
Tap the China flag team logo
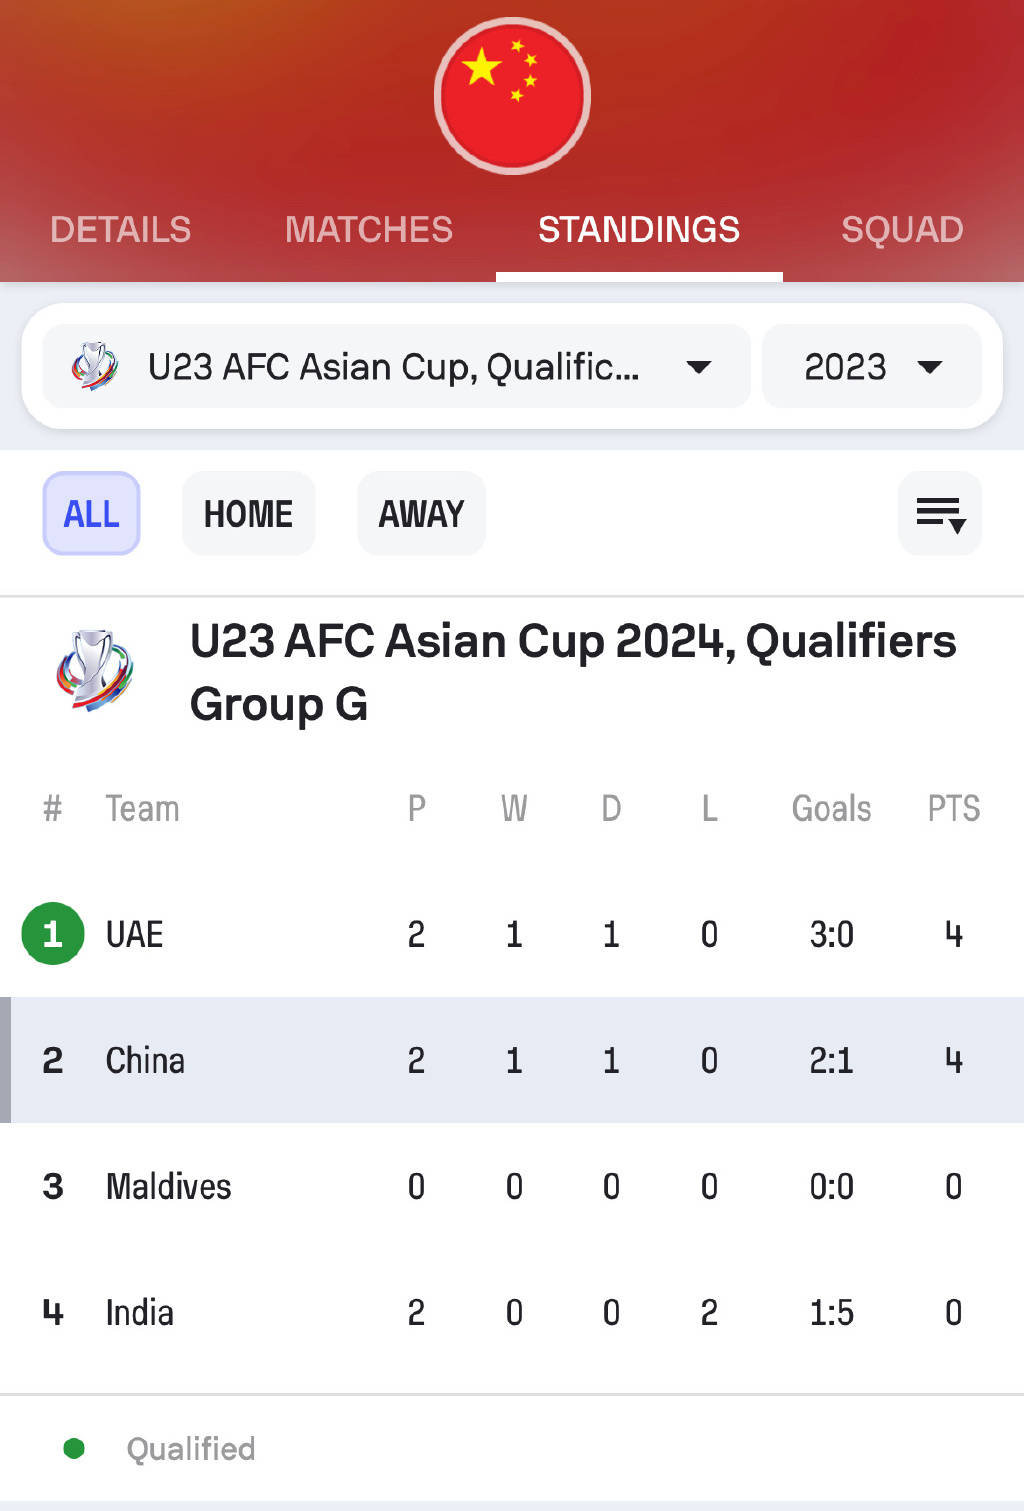point(512,96)
